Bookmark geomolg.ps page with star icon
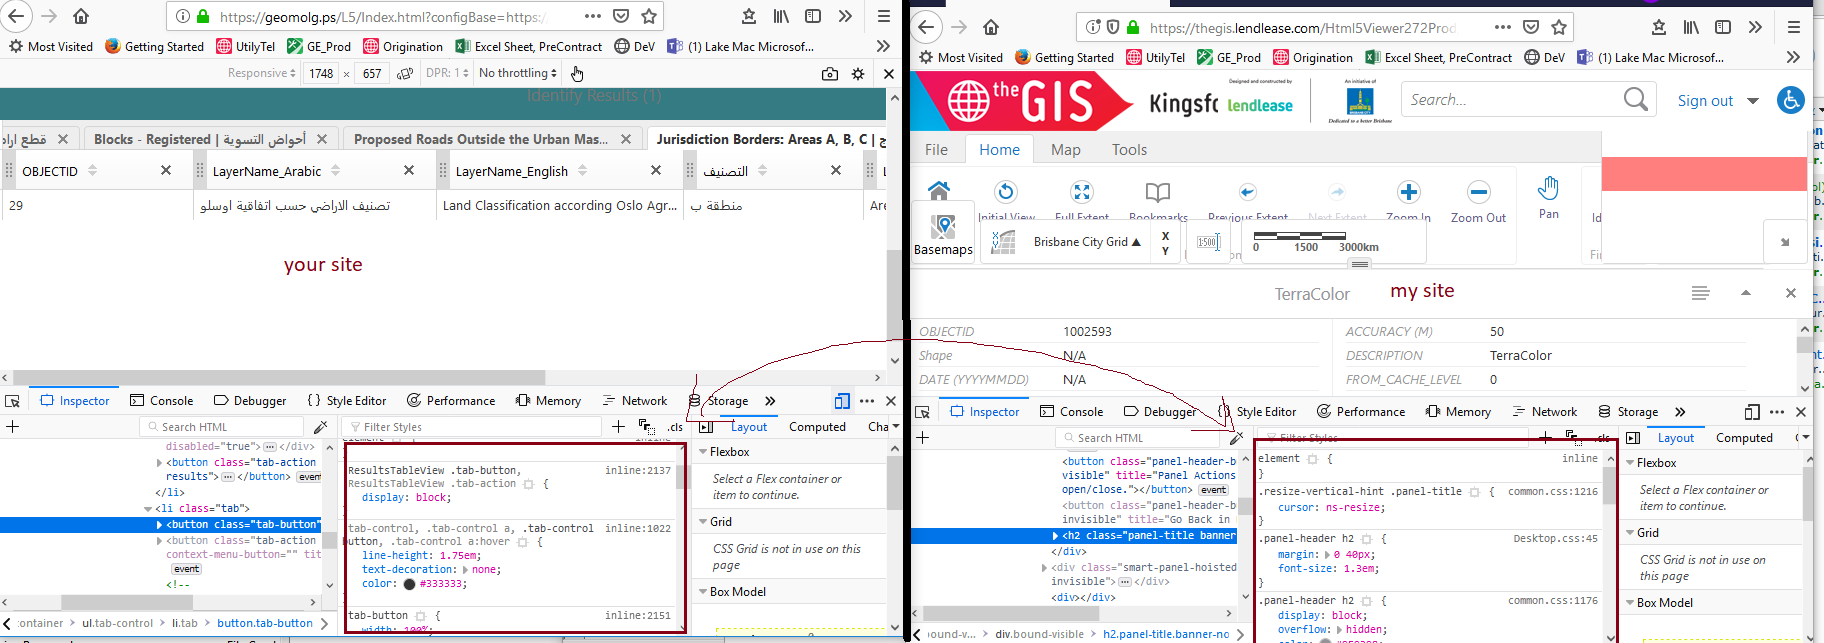 click(649, 16)
